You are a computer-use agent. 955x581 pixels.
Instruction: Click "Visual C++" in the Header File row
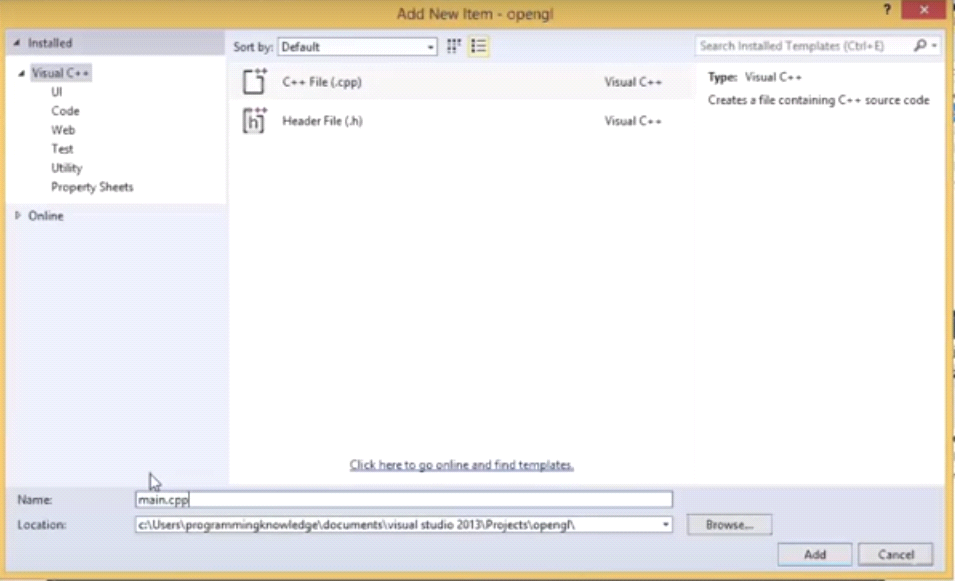click(x=633, y=121)
